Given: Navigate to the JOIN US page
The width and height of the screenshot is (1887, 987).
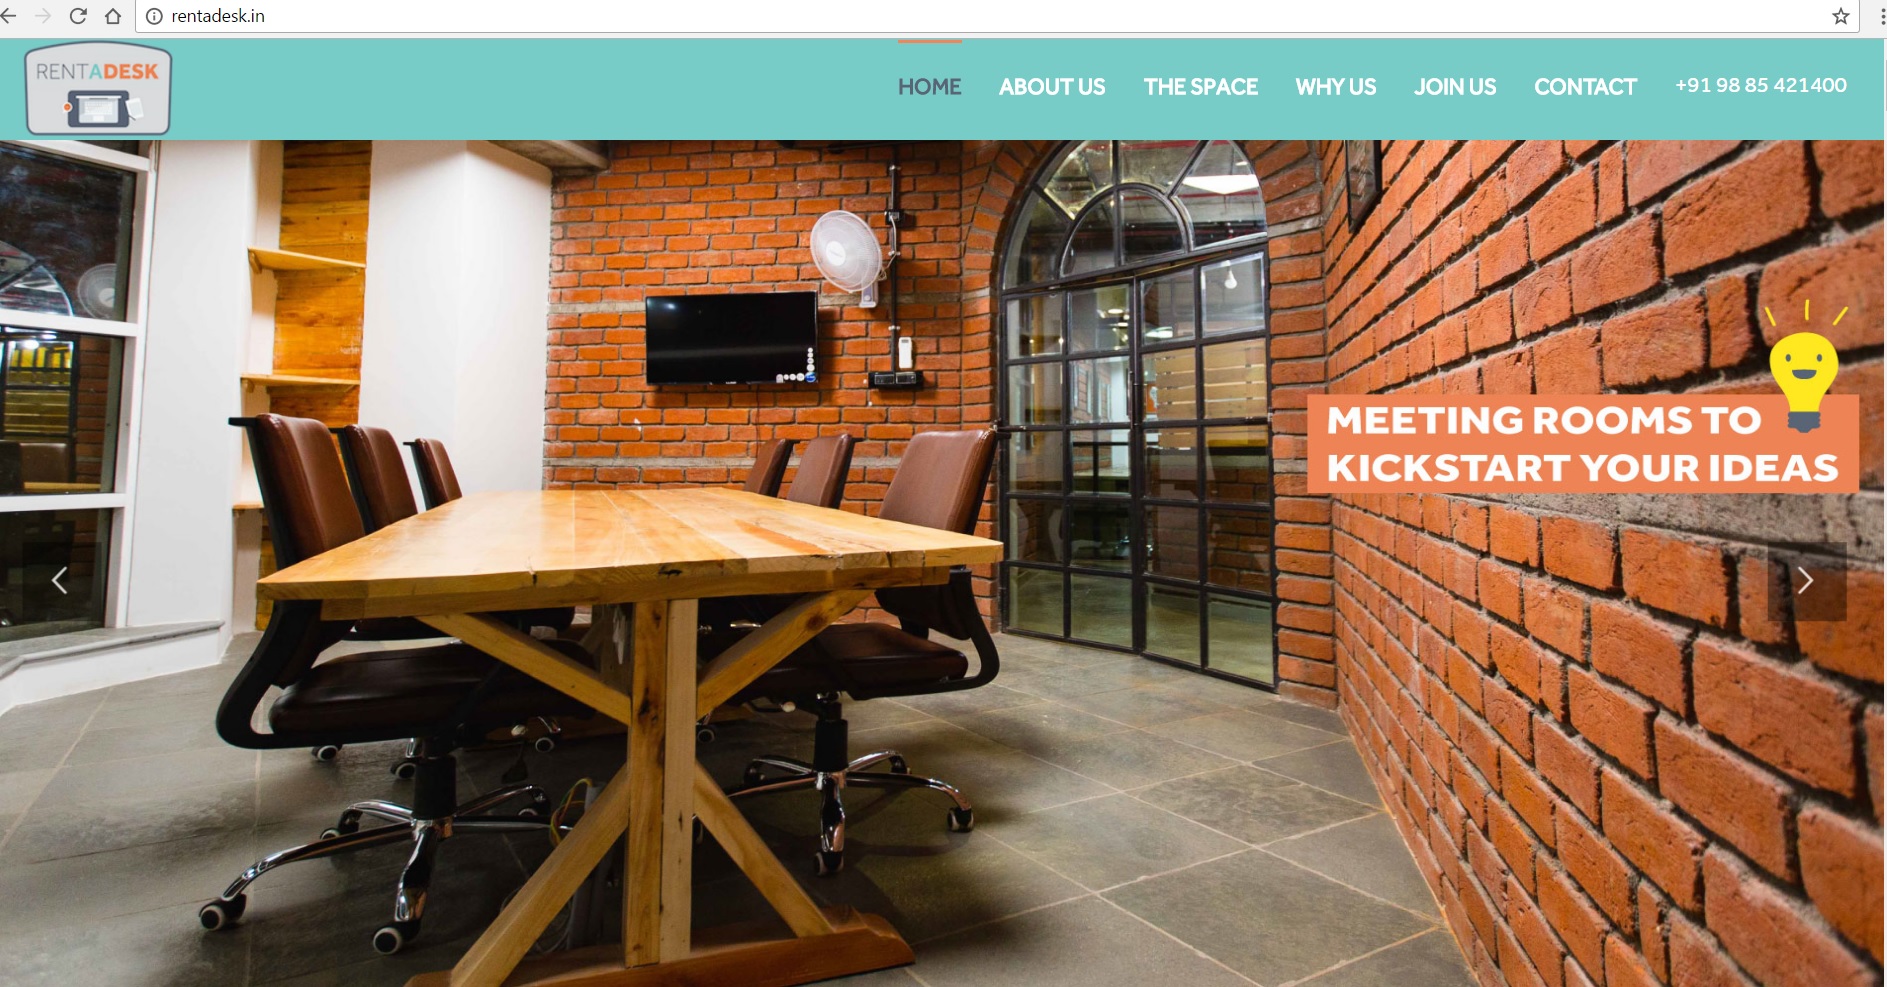Looking at the screenshot, I should coord(1455,87).
